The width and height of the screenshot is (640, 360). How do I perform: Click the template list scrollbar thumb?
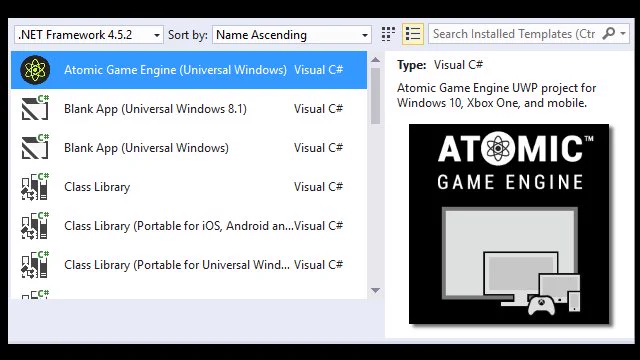pos(376,96)
